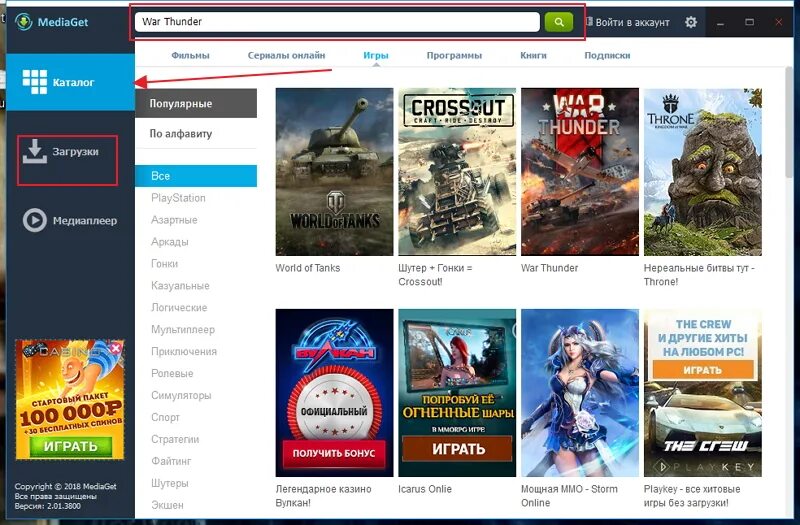Open settings via the gear icon

(691, 22)
